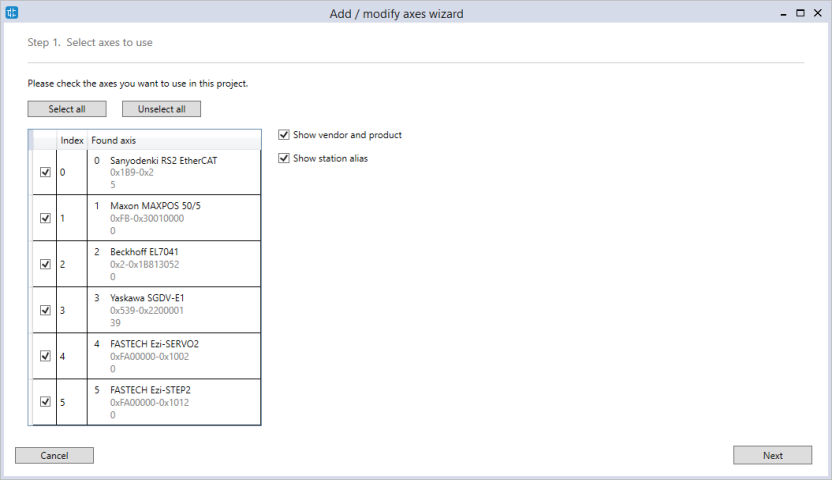Toggle Yaskawa SGDV-E1 axis checkbox

click(45, 310)
